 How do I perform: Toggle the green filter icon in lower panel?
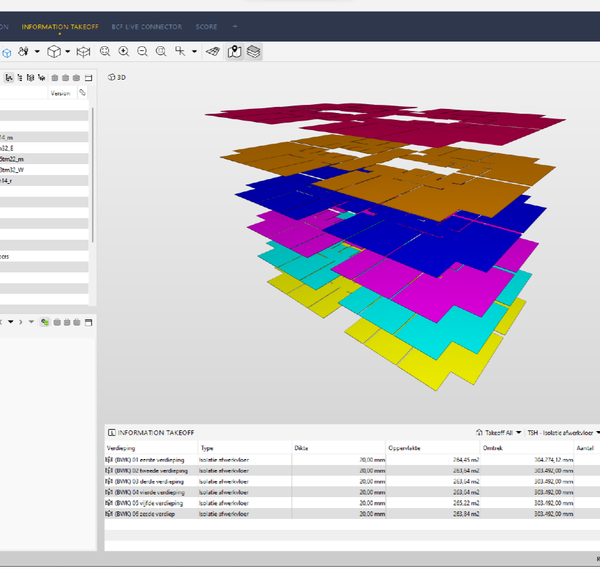tap(45, 321)
